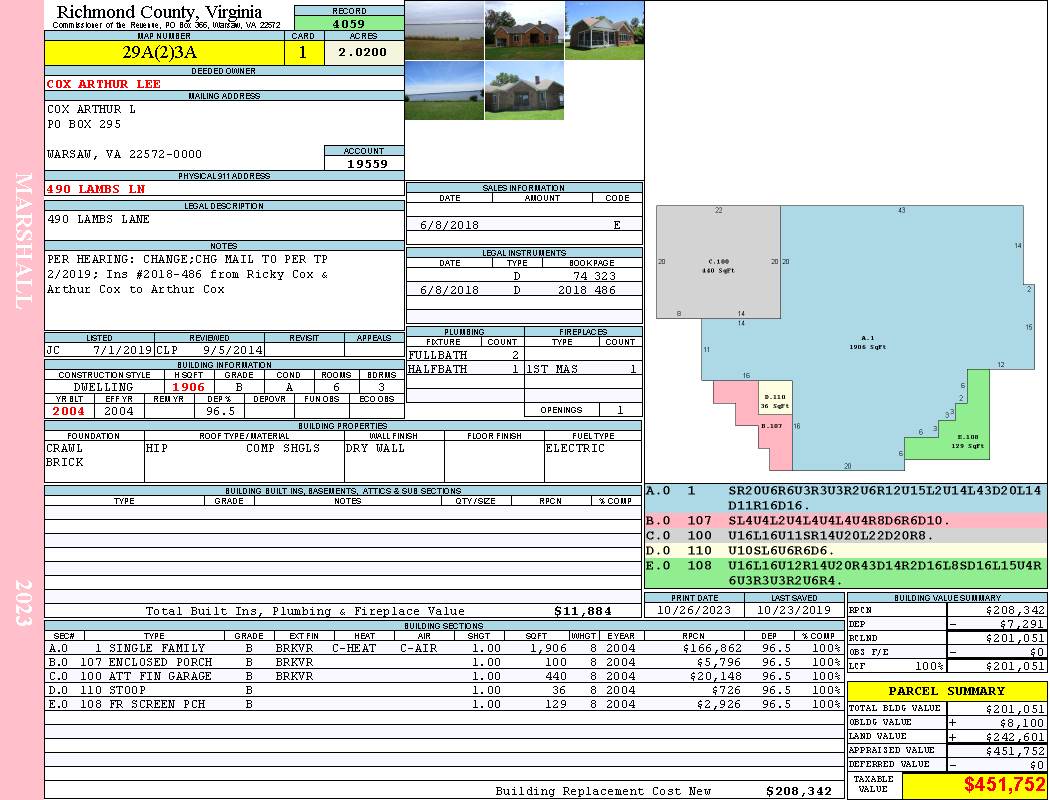Click WARSAW, VA 22572-0000 mailing line

(x=124, y=154)
